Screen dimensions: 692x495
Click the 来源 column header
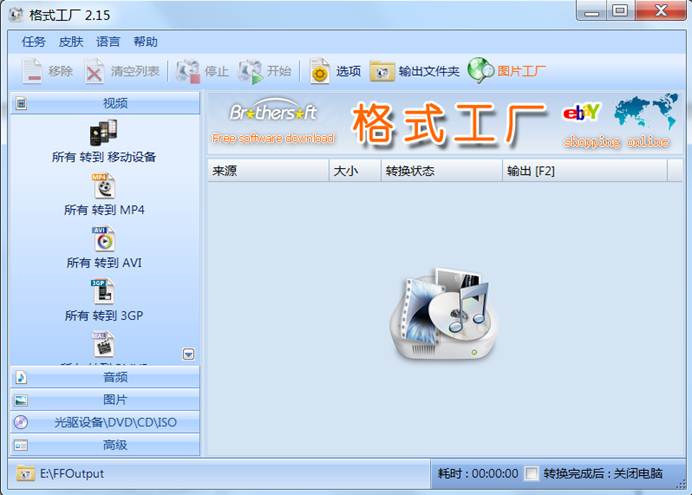[267, 171]
